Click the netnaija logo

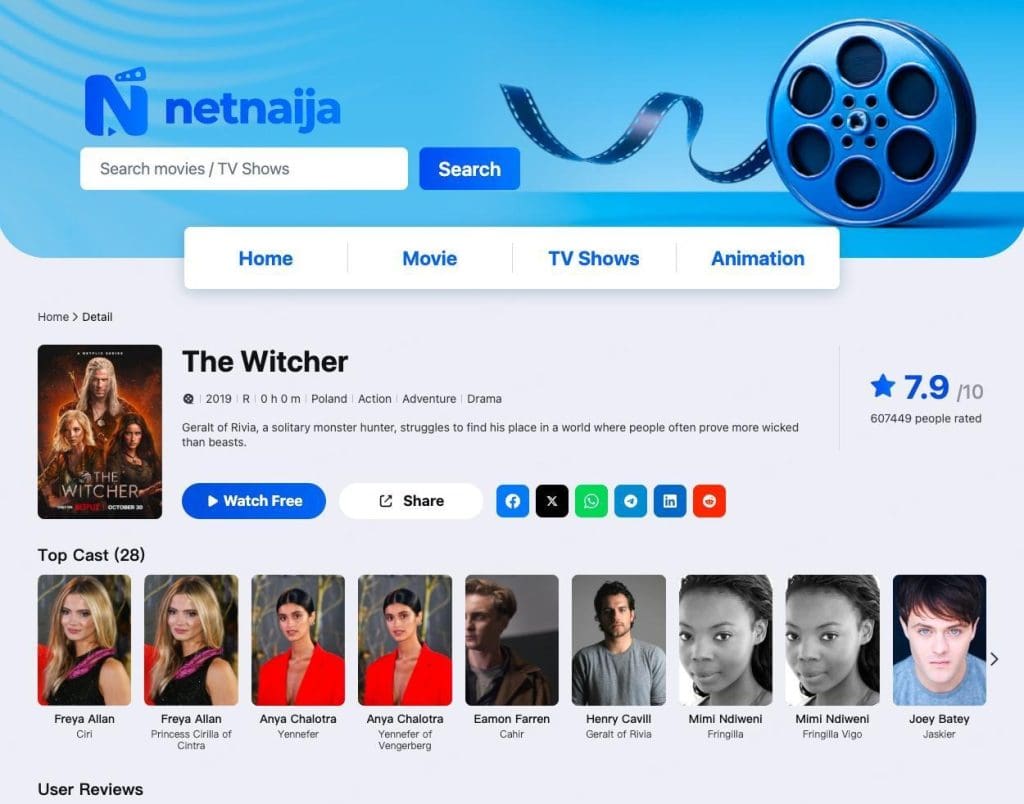click(x=213, y=103)
